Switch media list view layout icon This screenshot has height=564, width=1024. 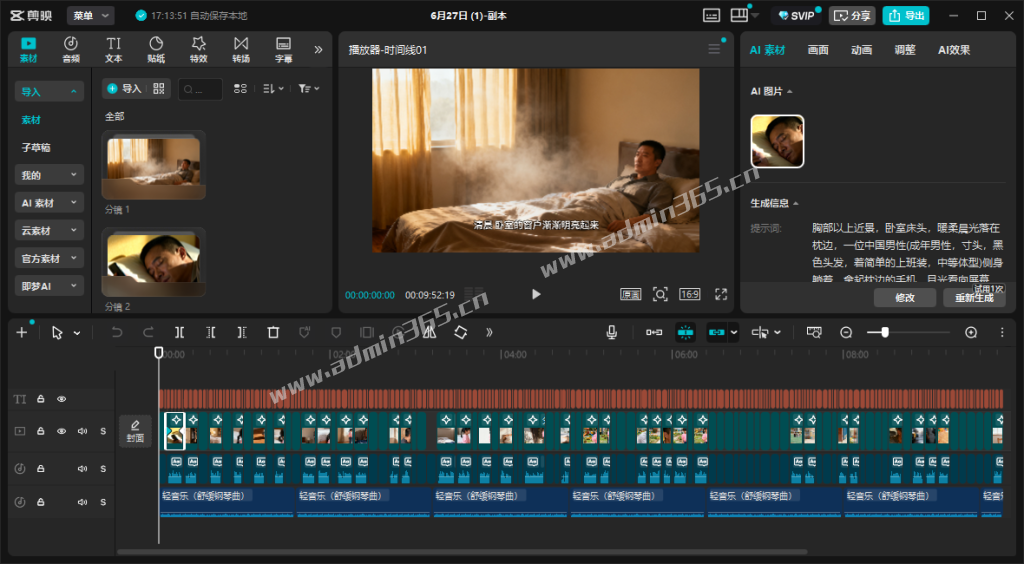(x=240, y=89)
